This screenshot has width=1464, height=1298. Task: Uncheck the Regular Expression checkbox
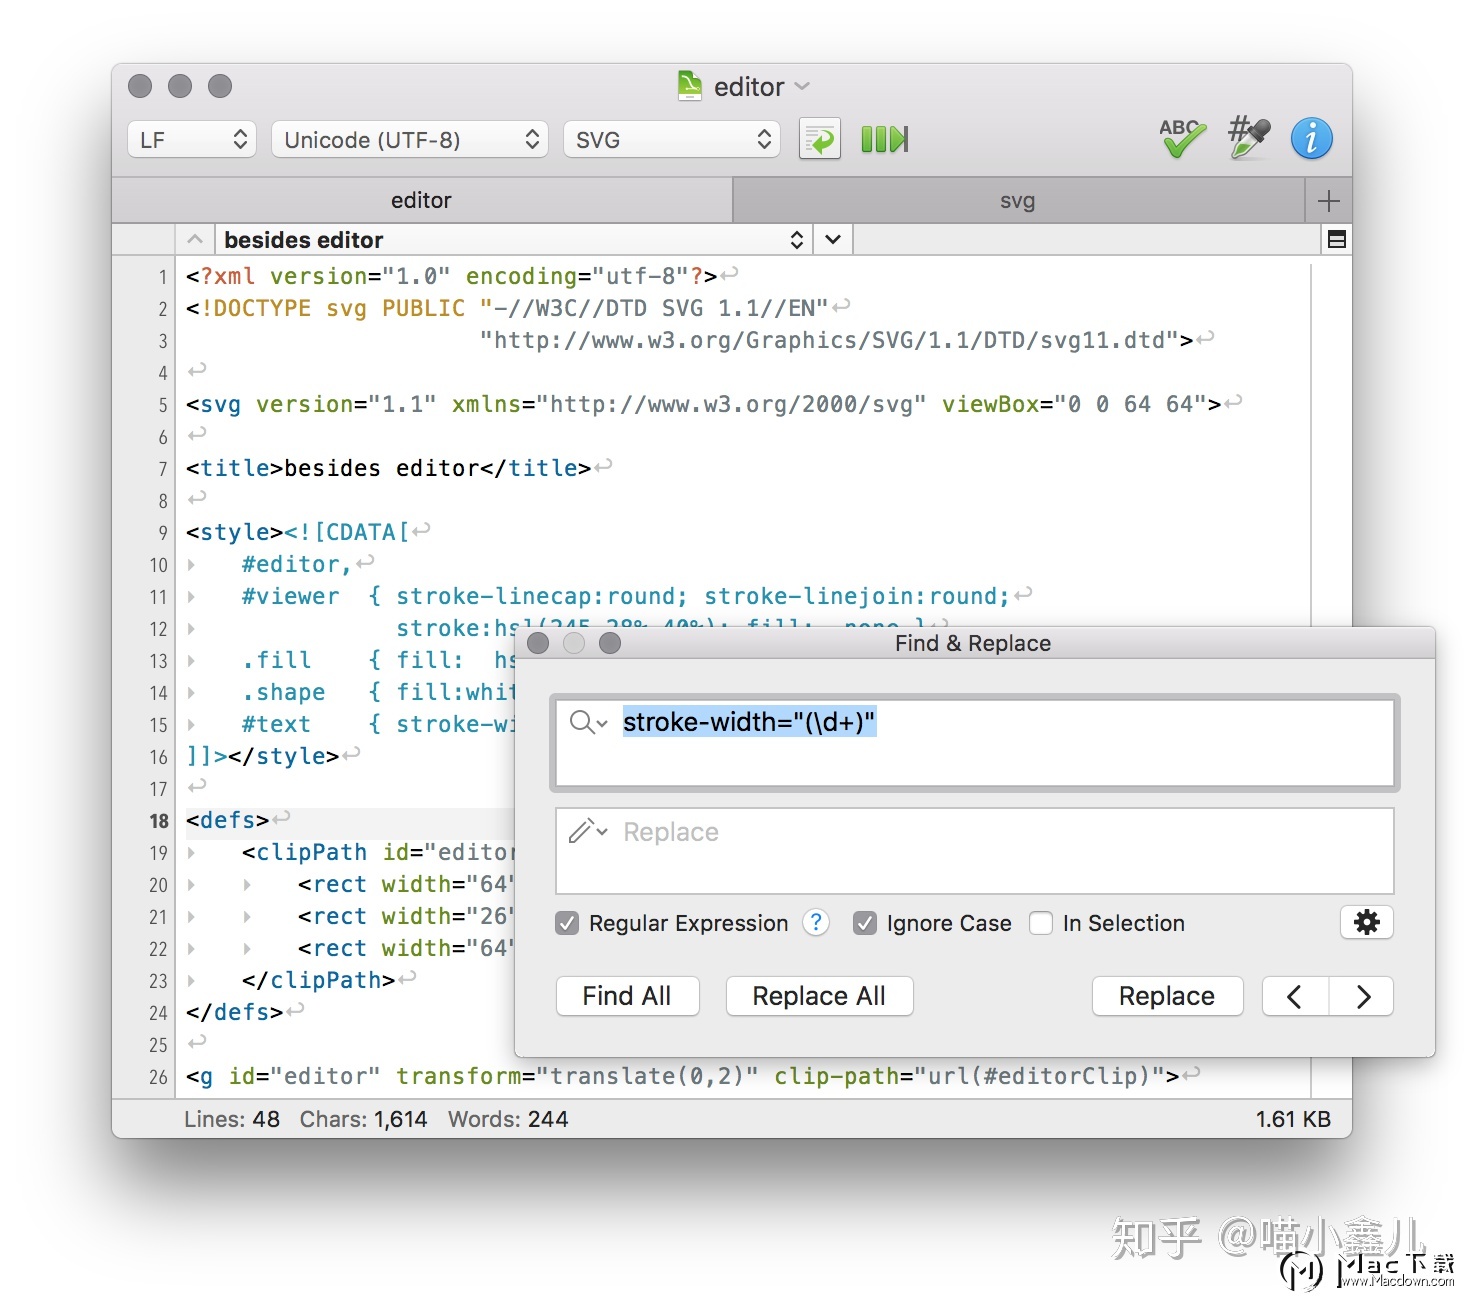coord(567,923)
